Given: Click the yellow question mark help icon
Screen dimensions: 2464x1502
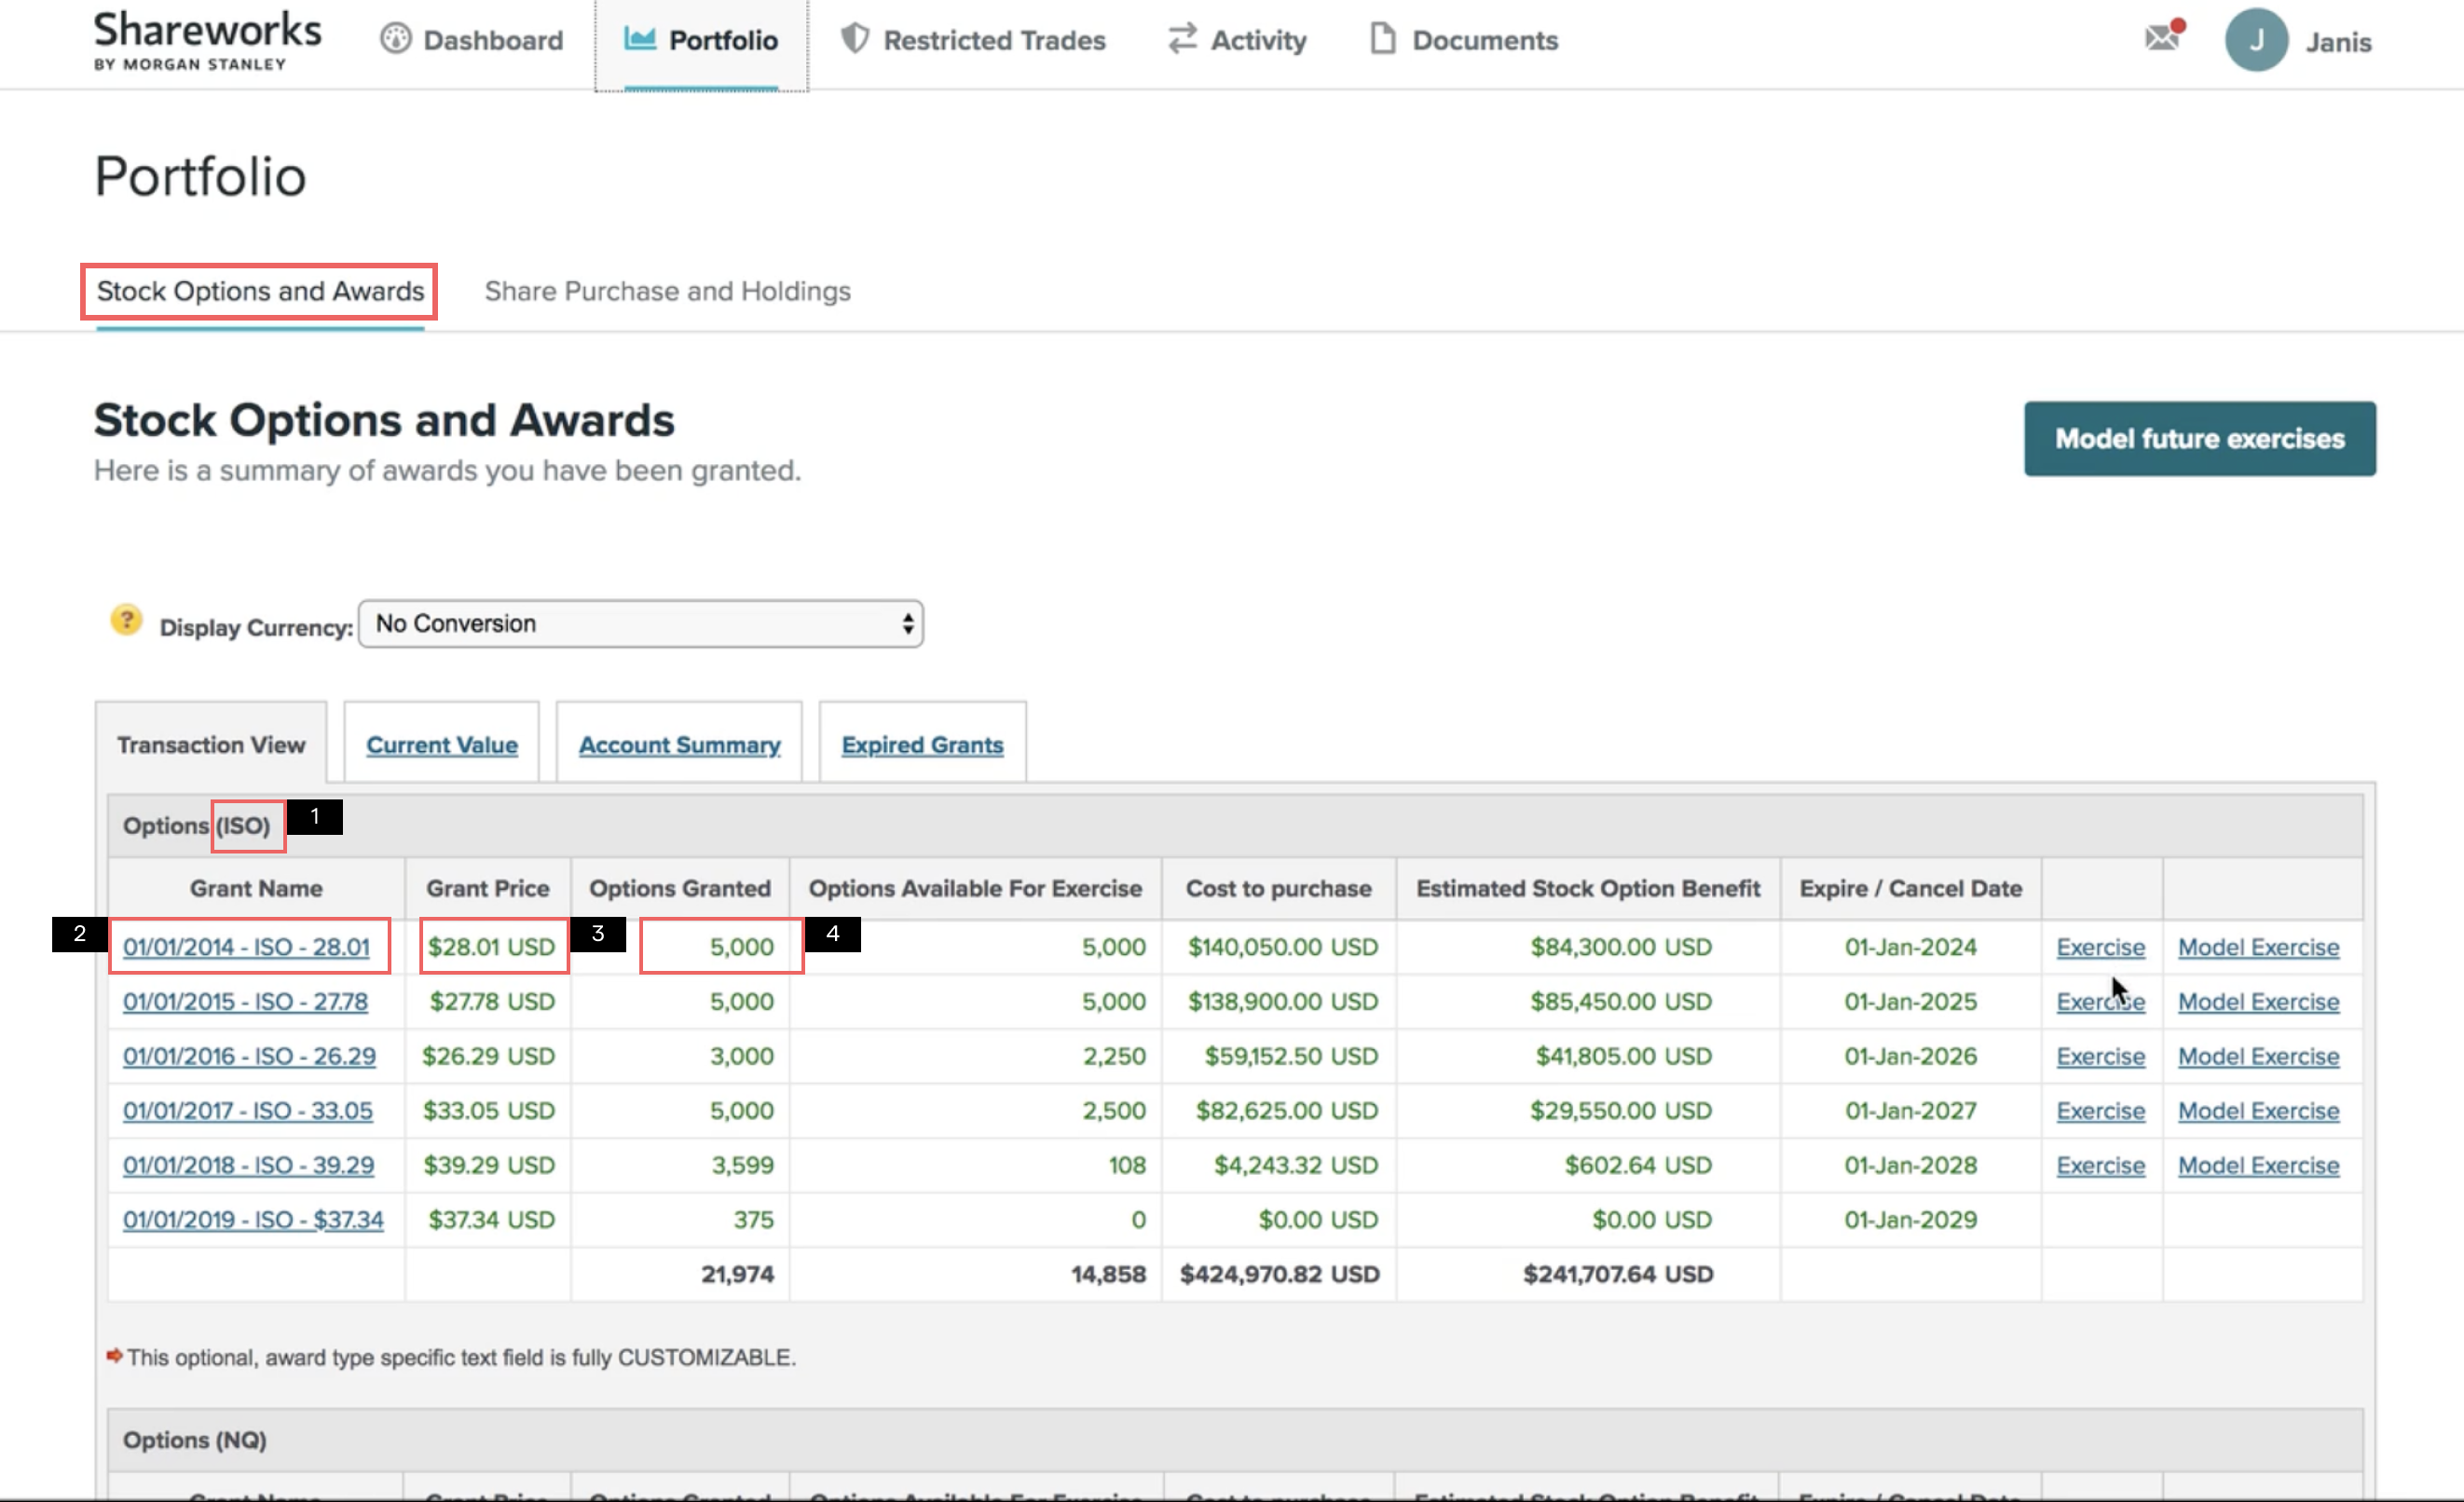Looking at the screenshot, I should point(126,620).
